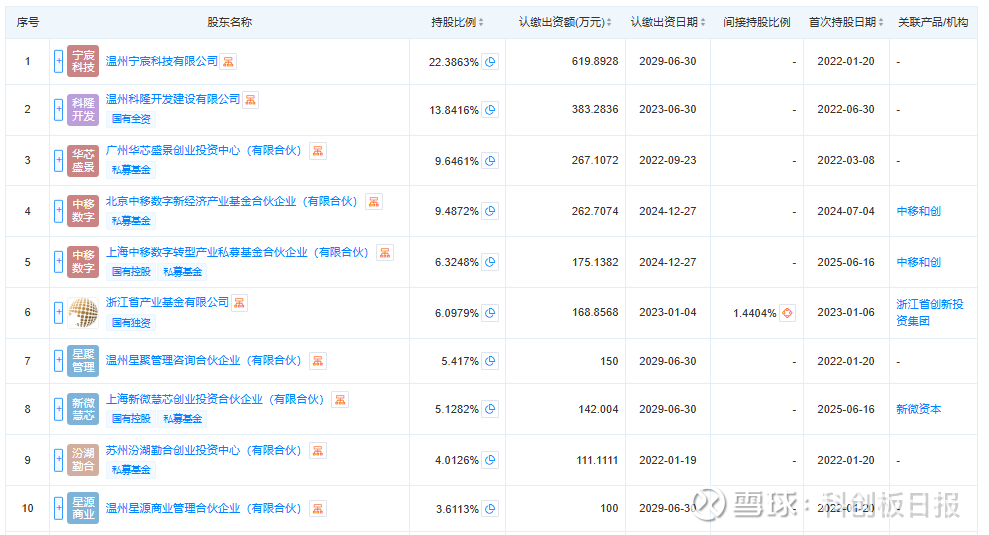This screenshot has height=535, width=989.
Task: Expand row for 温州星源商业管理合伙企业
Action: coord(58,508)
